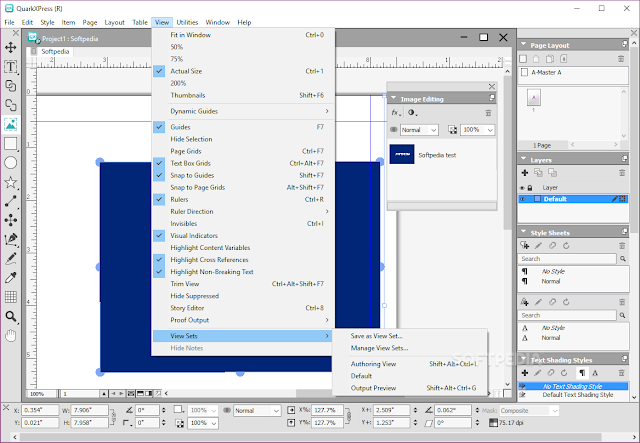Screen dimensions: 640x443
Task: Toggle Guides visibility in View menu
Action: pos(243,127)
